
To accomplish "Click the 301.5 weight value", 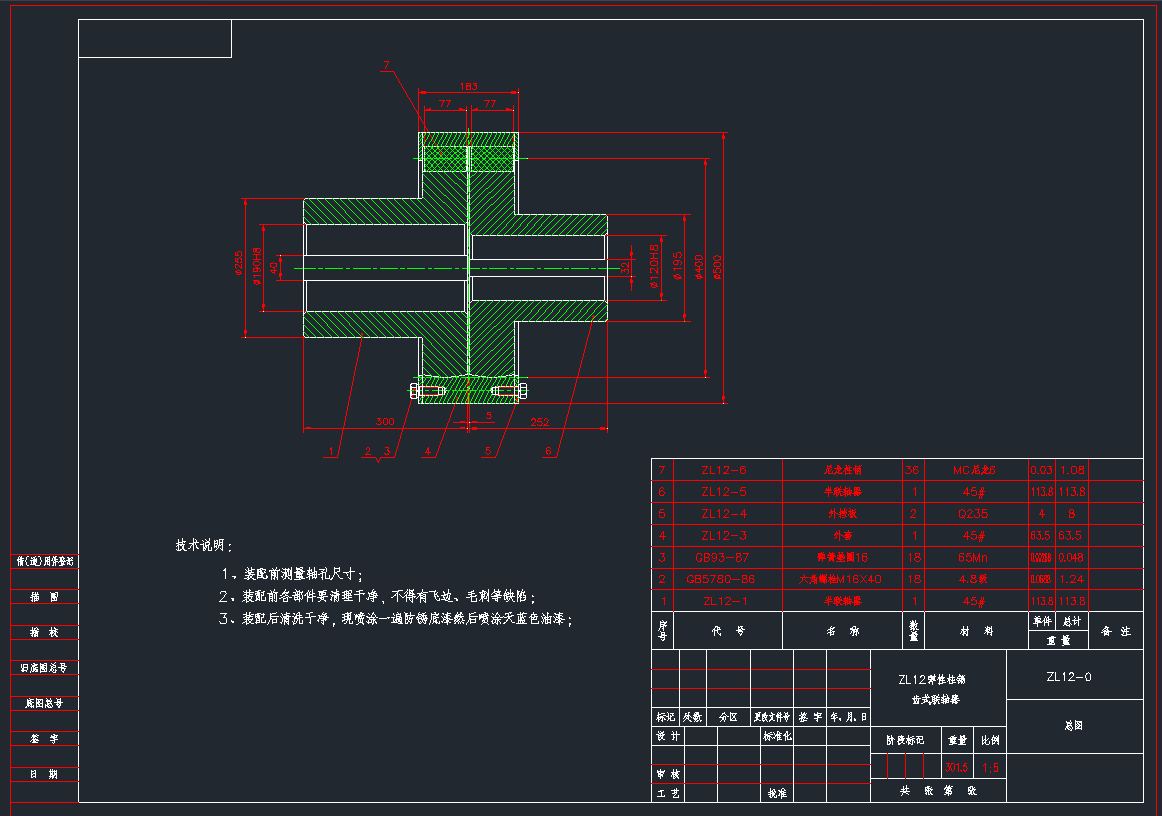I will [x=957, y=768].
